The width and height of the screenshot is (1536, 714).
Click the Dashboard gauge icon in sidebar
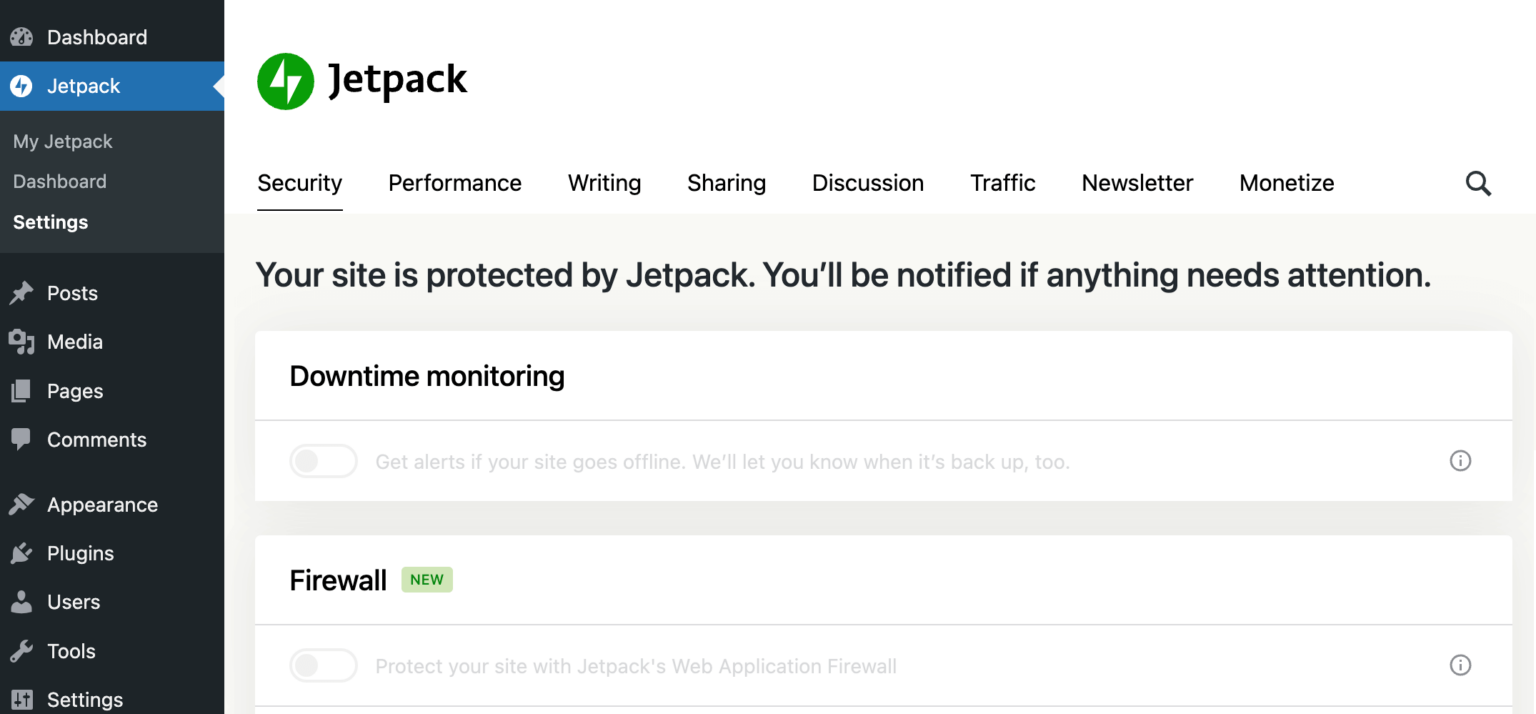(x=20, y=36)
